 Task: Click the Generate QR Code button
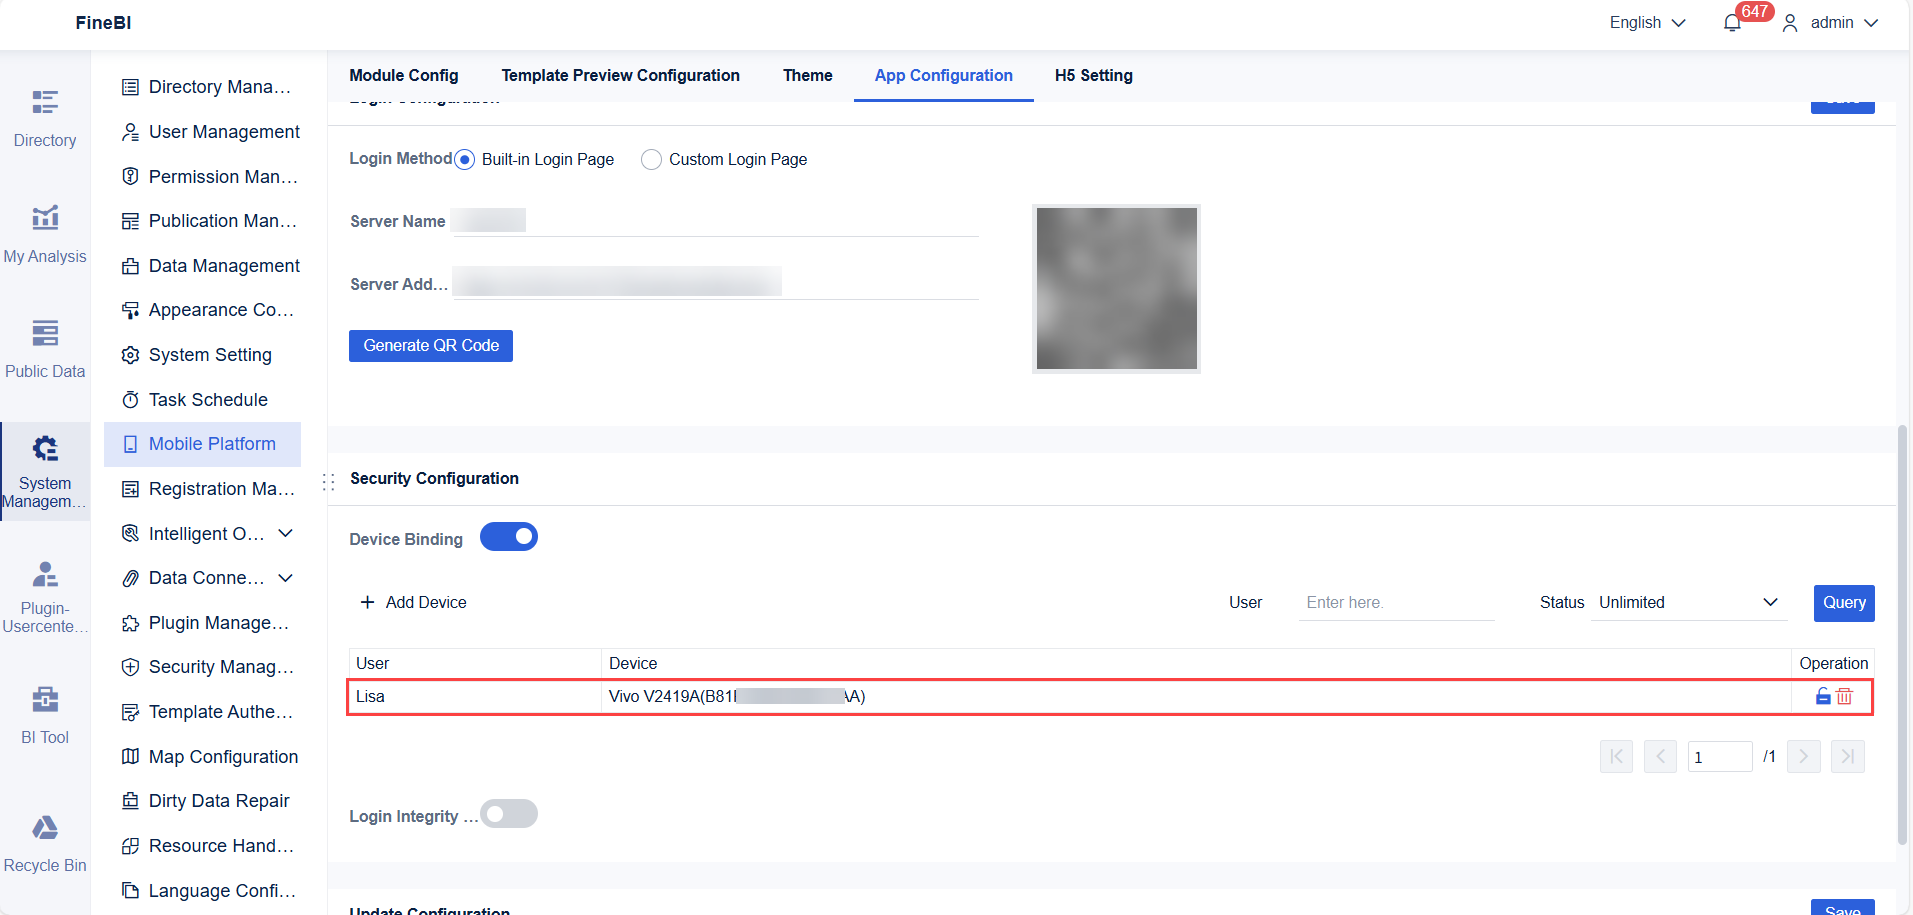click(x=430, y=345)
